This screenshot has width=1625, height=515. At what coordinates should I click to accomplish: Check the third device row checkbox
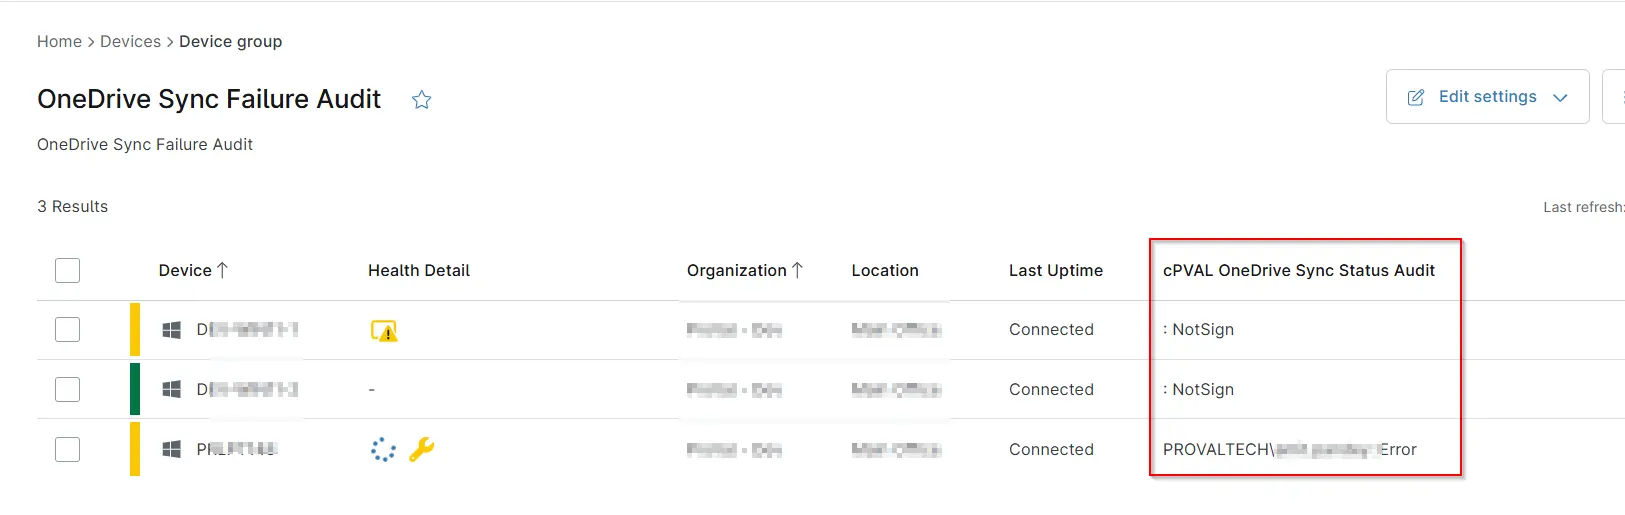(x=67, y=450)
